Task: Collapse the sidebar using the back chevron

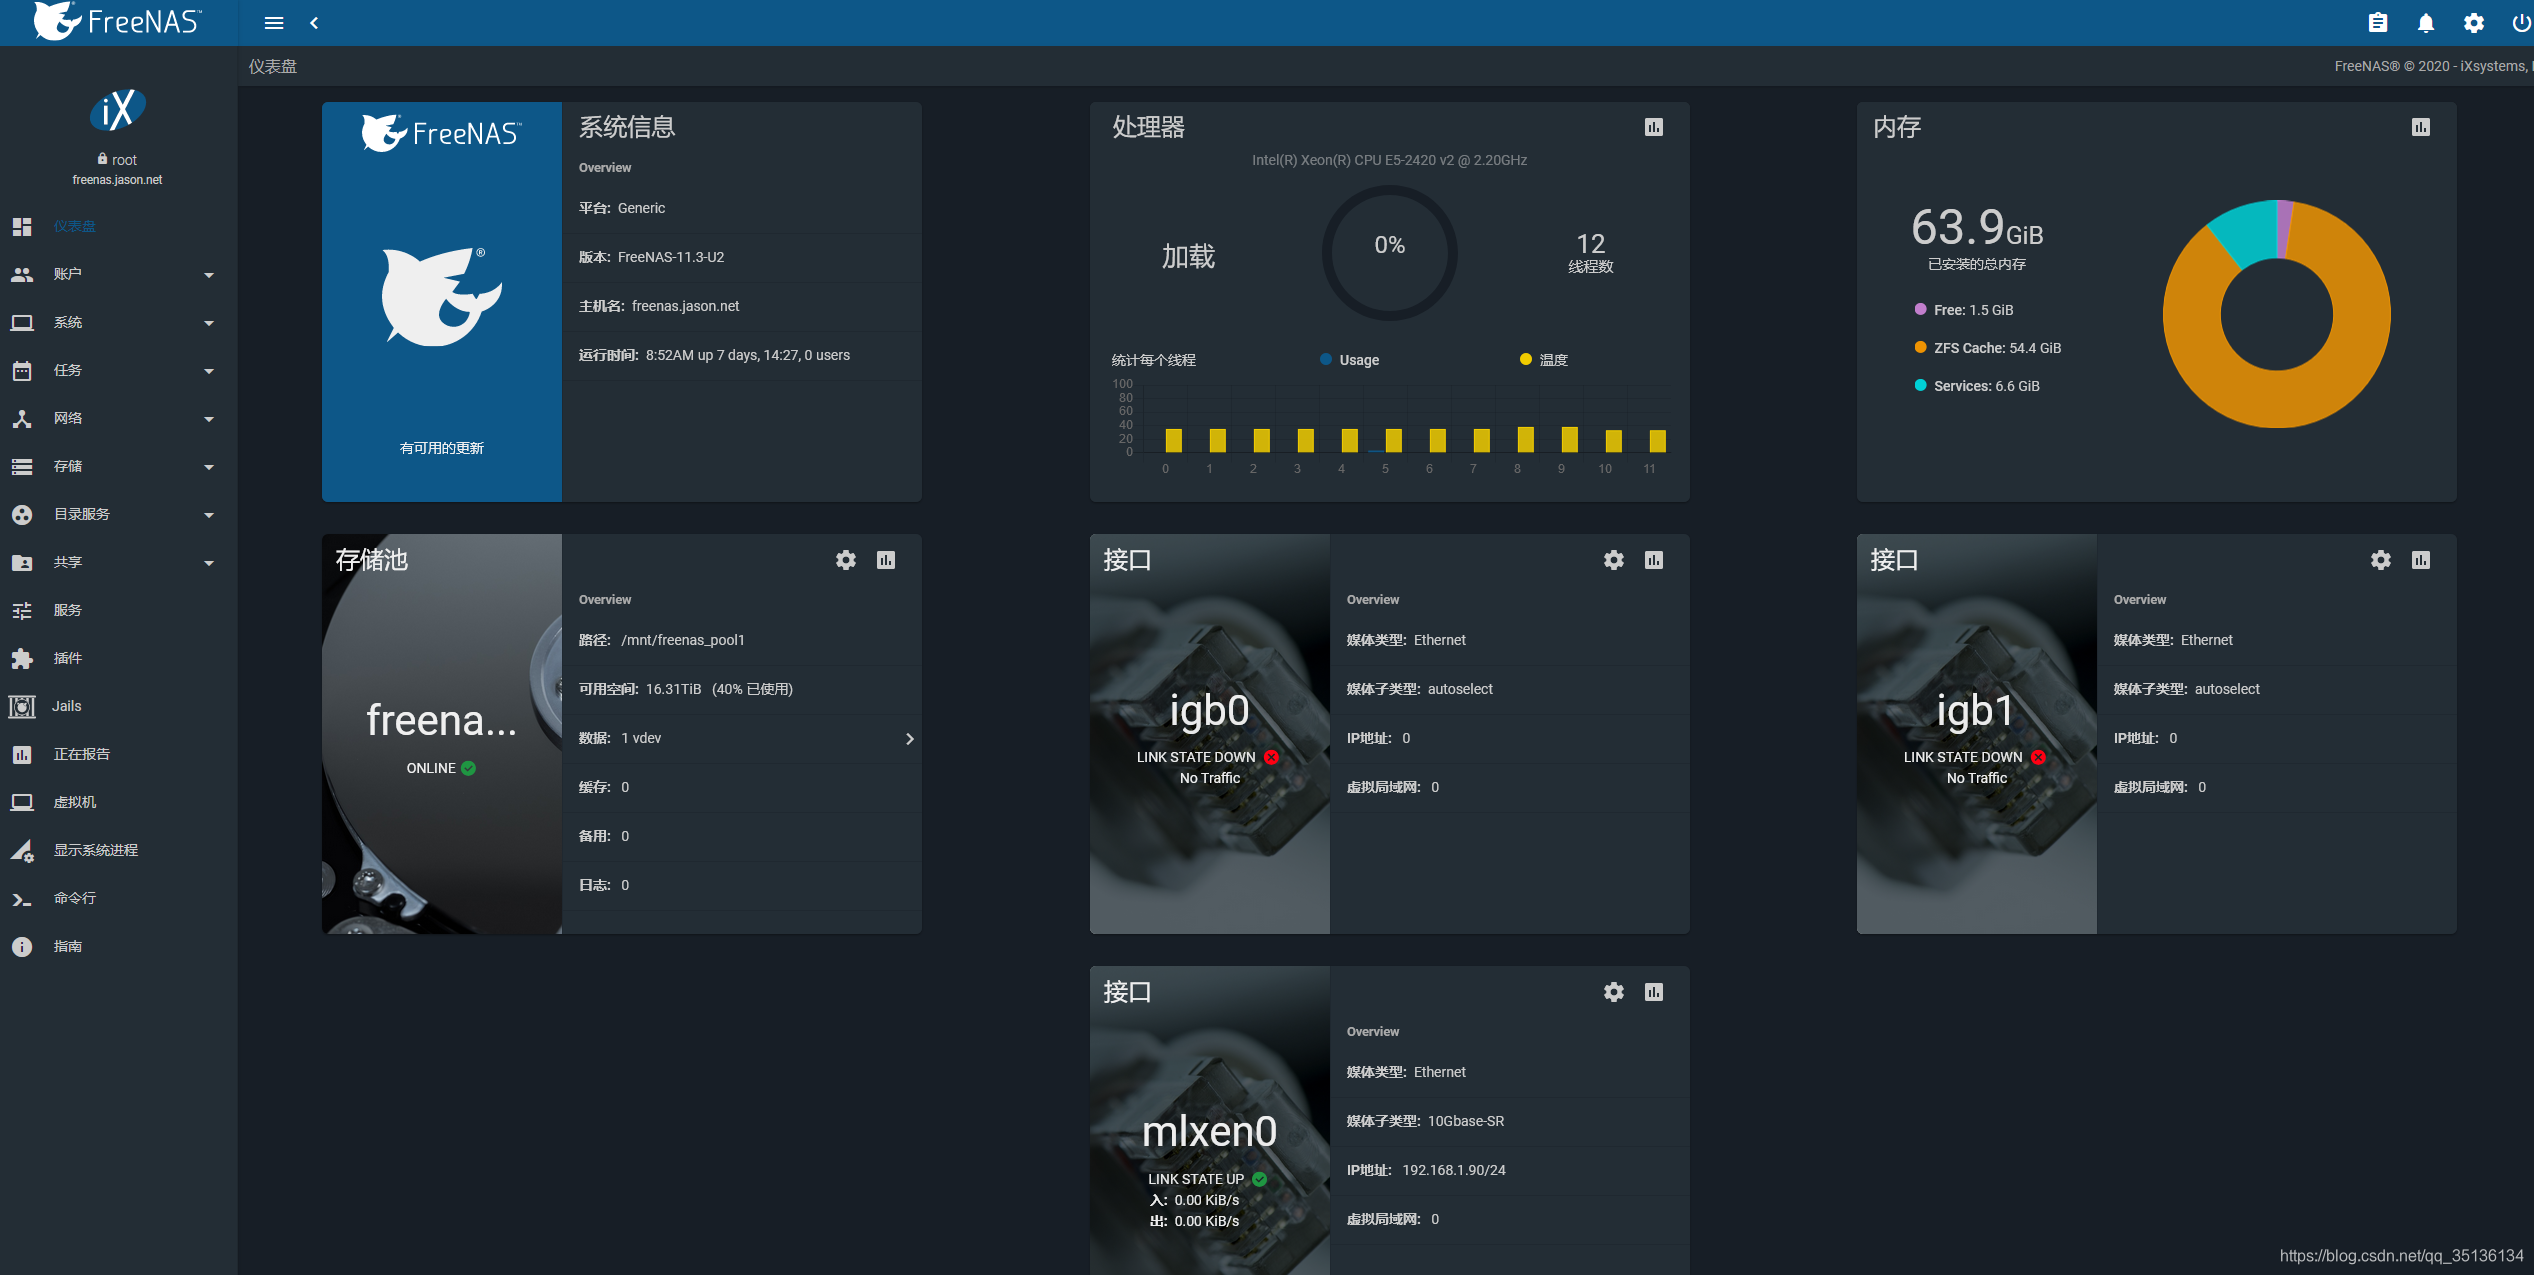Action: tap(314, 23)
